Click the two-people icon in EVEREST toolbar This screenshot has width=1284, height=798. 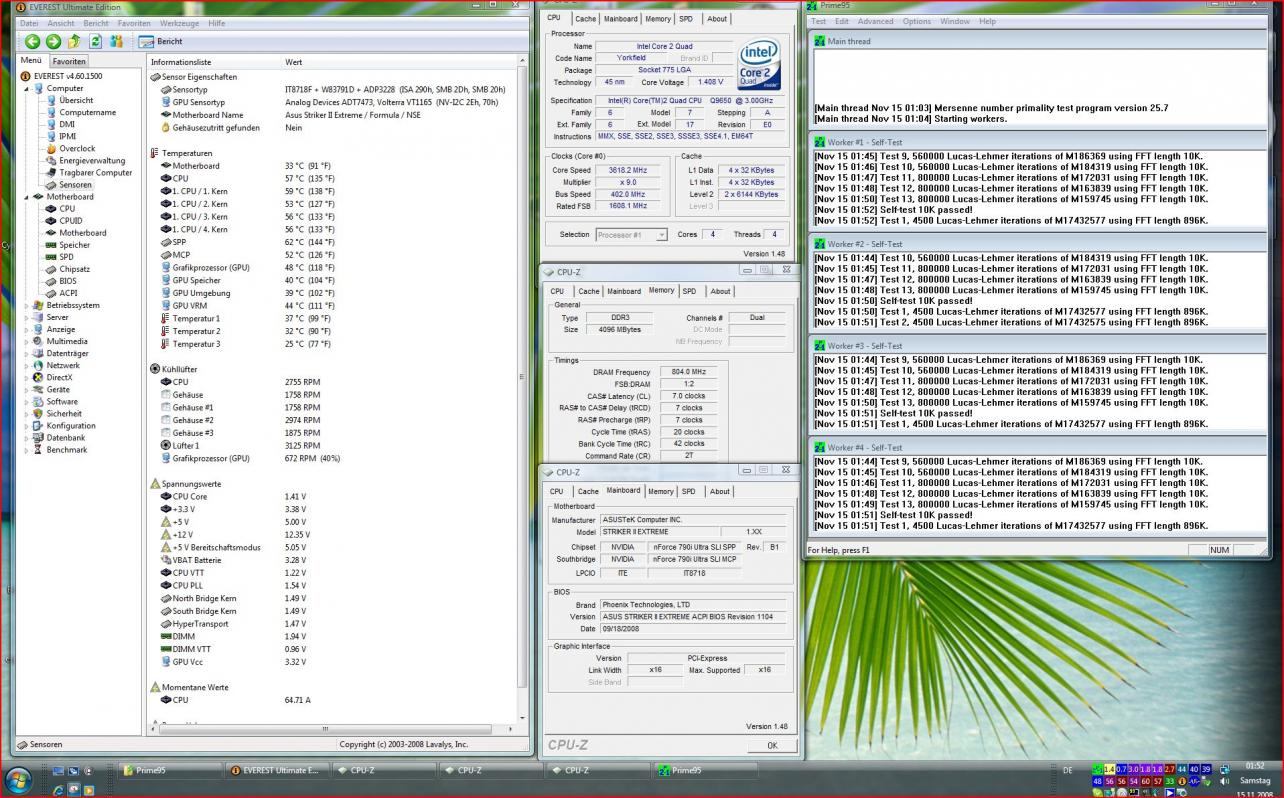tap(116, 41)
